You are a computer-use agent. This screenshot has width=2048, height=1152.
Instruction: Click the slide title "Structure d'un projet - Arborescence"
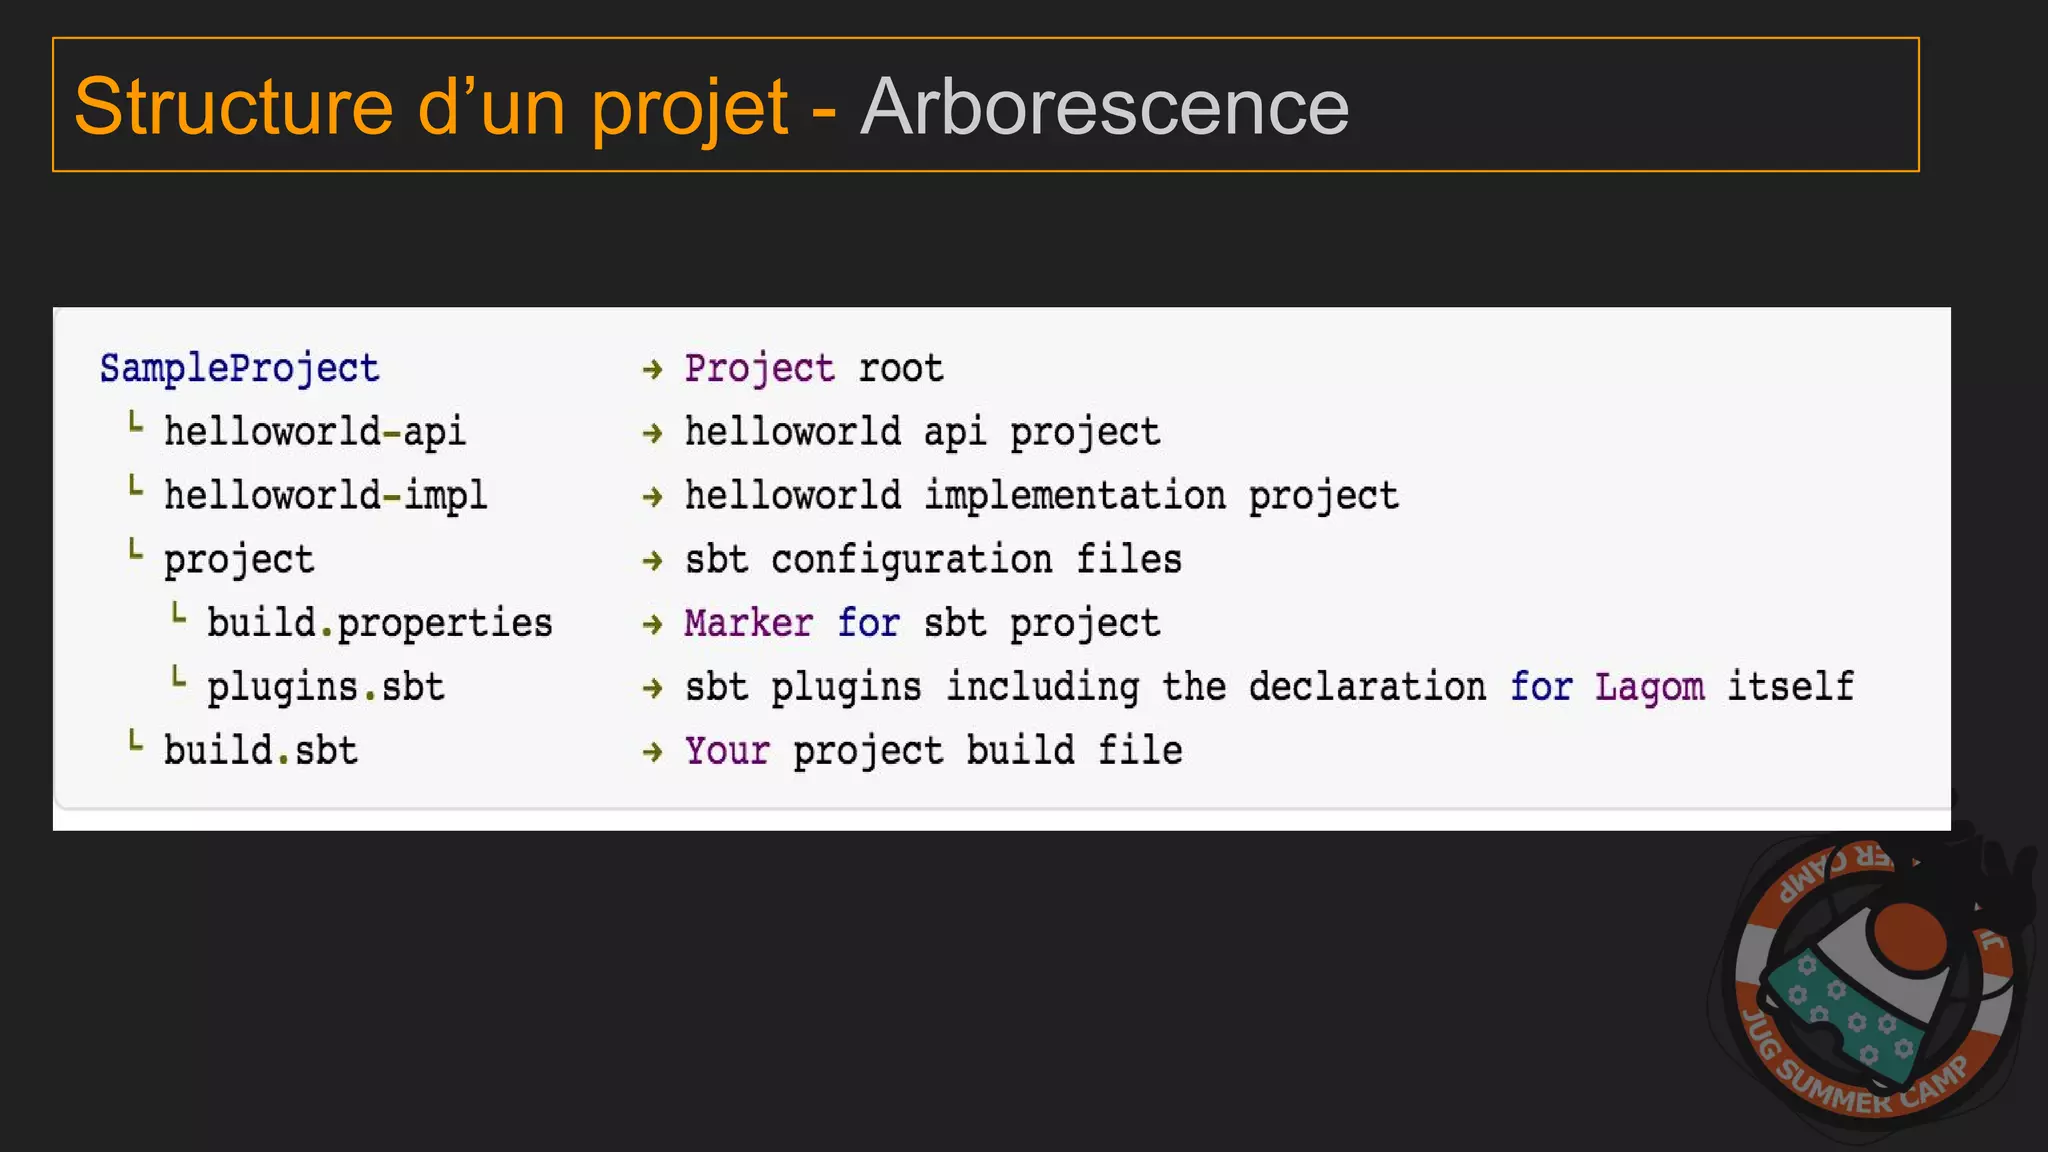click(x=711, y=106)
